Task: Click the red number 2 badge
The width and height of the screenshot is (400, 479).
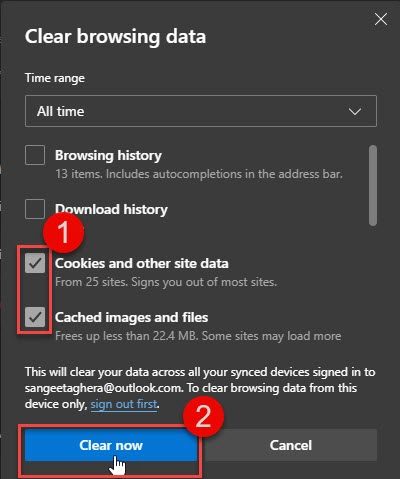Action: pos(203,416)
